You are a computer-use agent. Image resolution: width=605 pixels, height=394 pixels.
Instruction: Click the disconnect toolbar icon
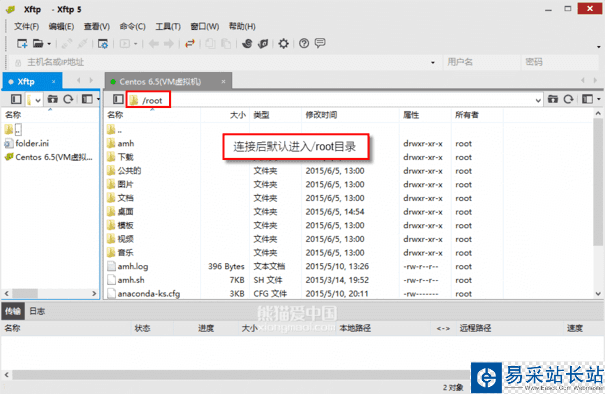(x=82, y=44)
